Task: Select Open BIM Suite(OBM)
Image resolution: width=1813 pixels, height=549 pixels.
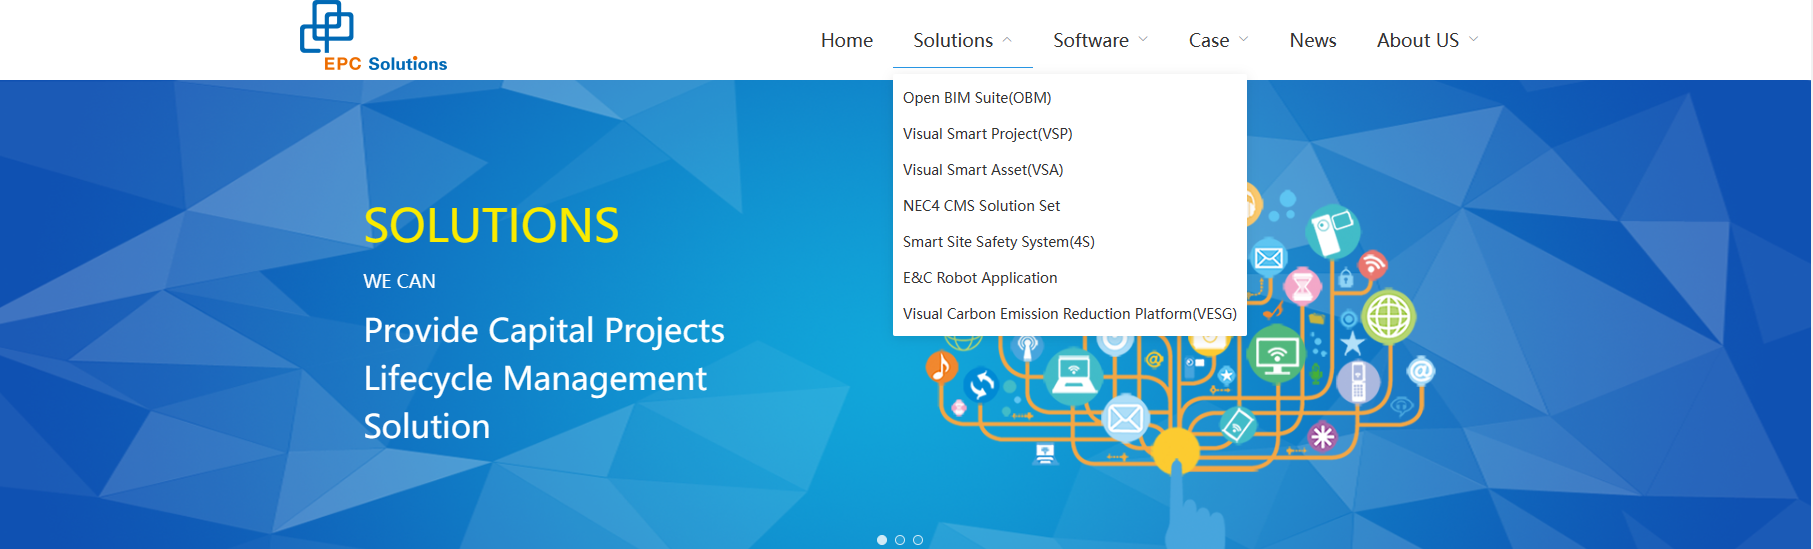Action: (x=977, y=98)
